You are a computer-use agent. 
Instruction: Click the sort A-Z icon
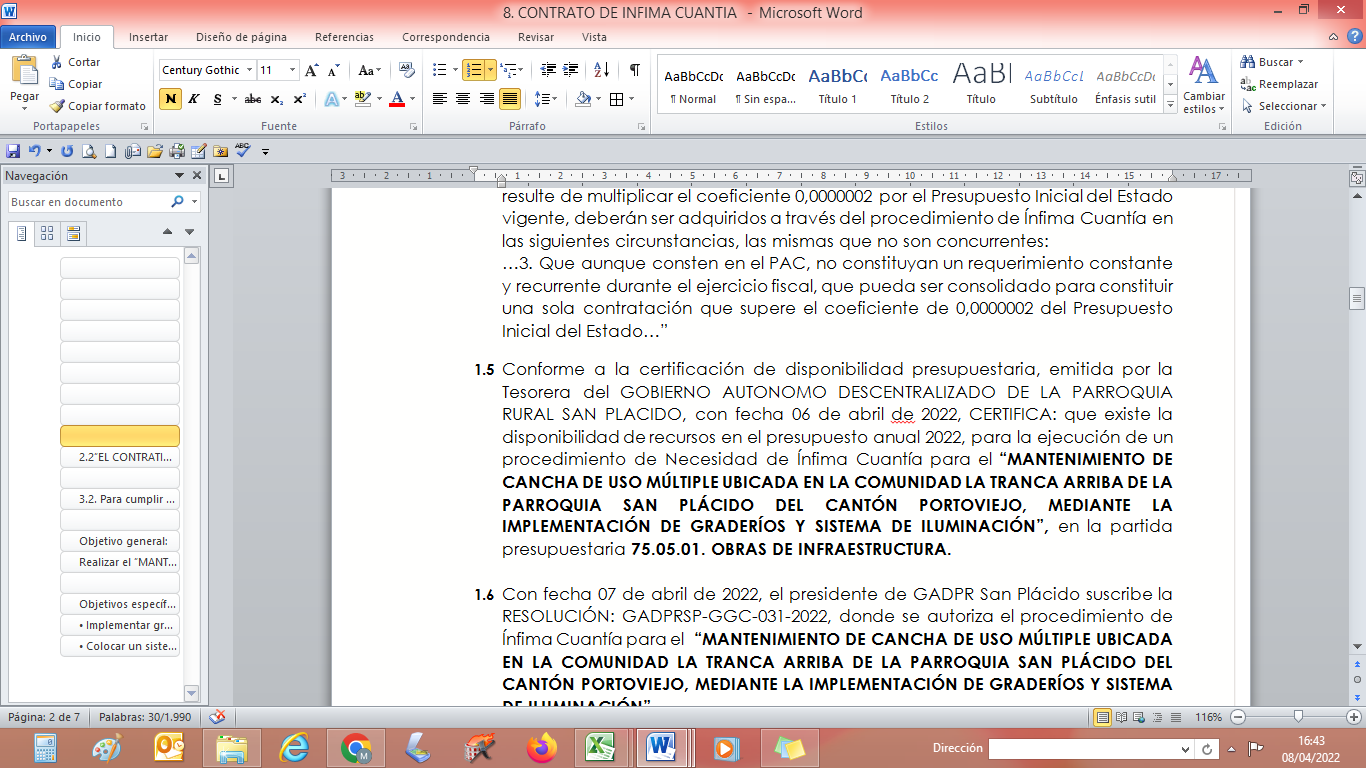pos(601,70)
